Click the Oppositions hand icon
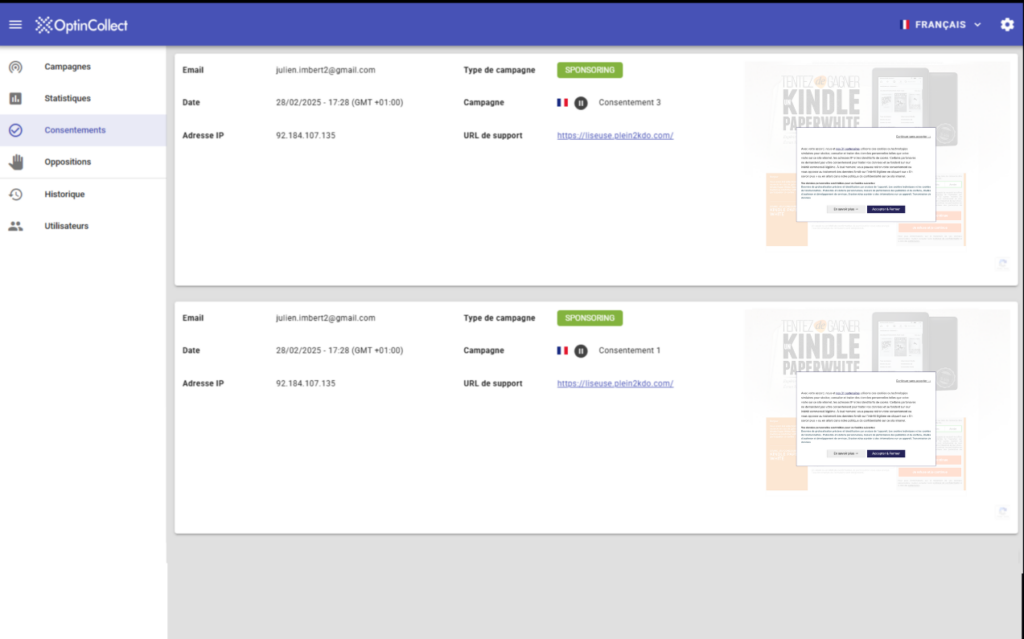Viewport: 1024px width, 639px height. pyautogui.click(x=15, y=162)
